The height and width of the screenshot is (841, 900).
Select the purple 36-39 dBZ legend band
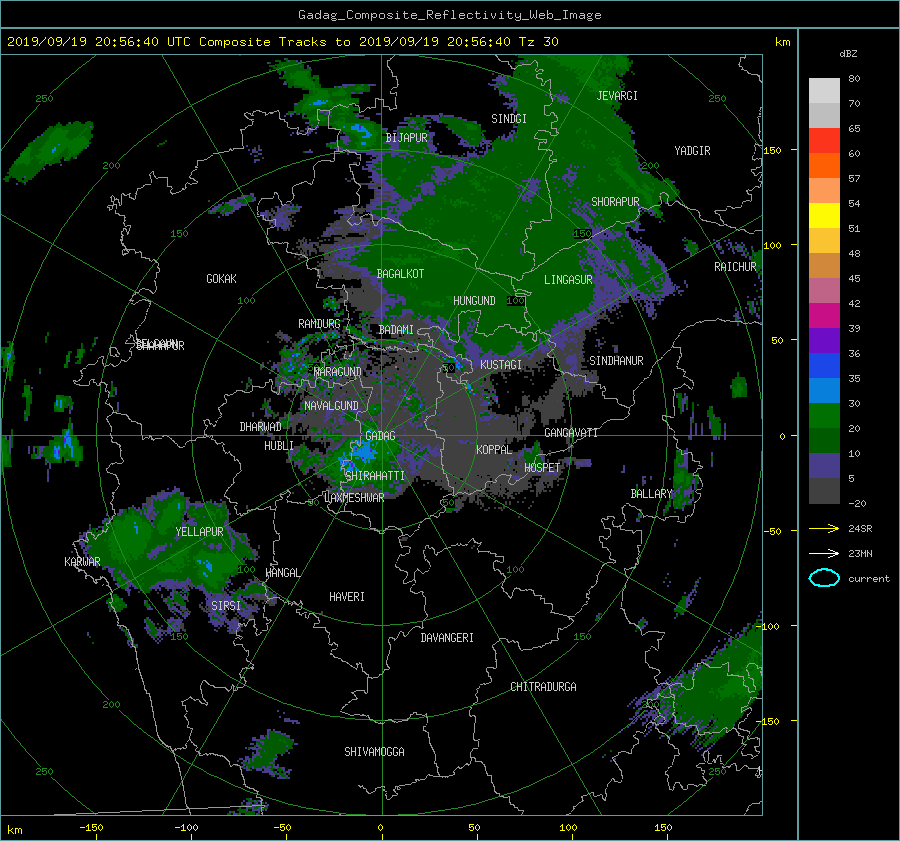(824, 340)
